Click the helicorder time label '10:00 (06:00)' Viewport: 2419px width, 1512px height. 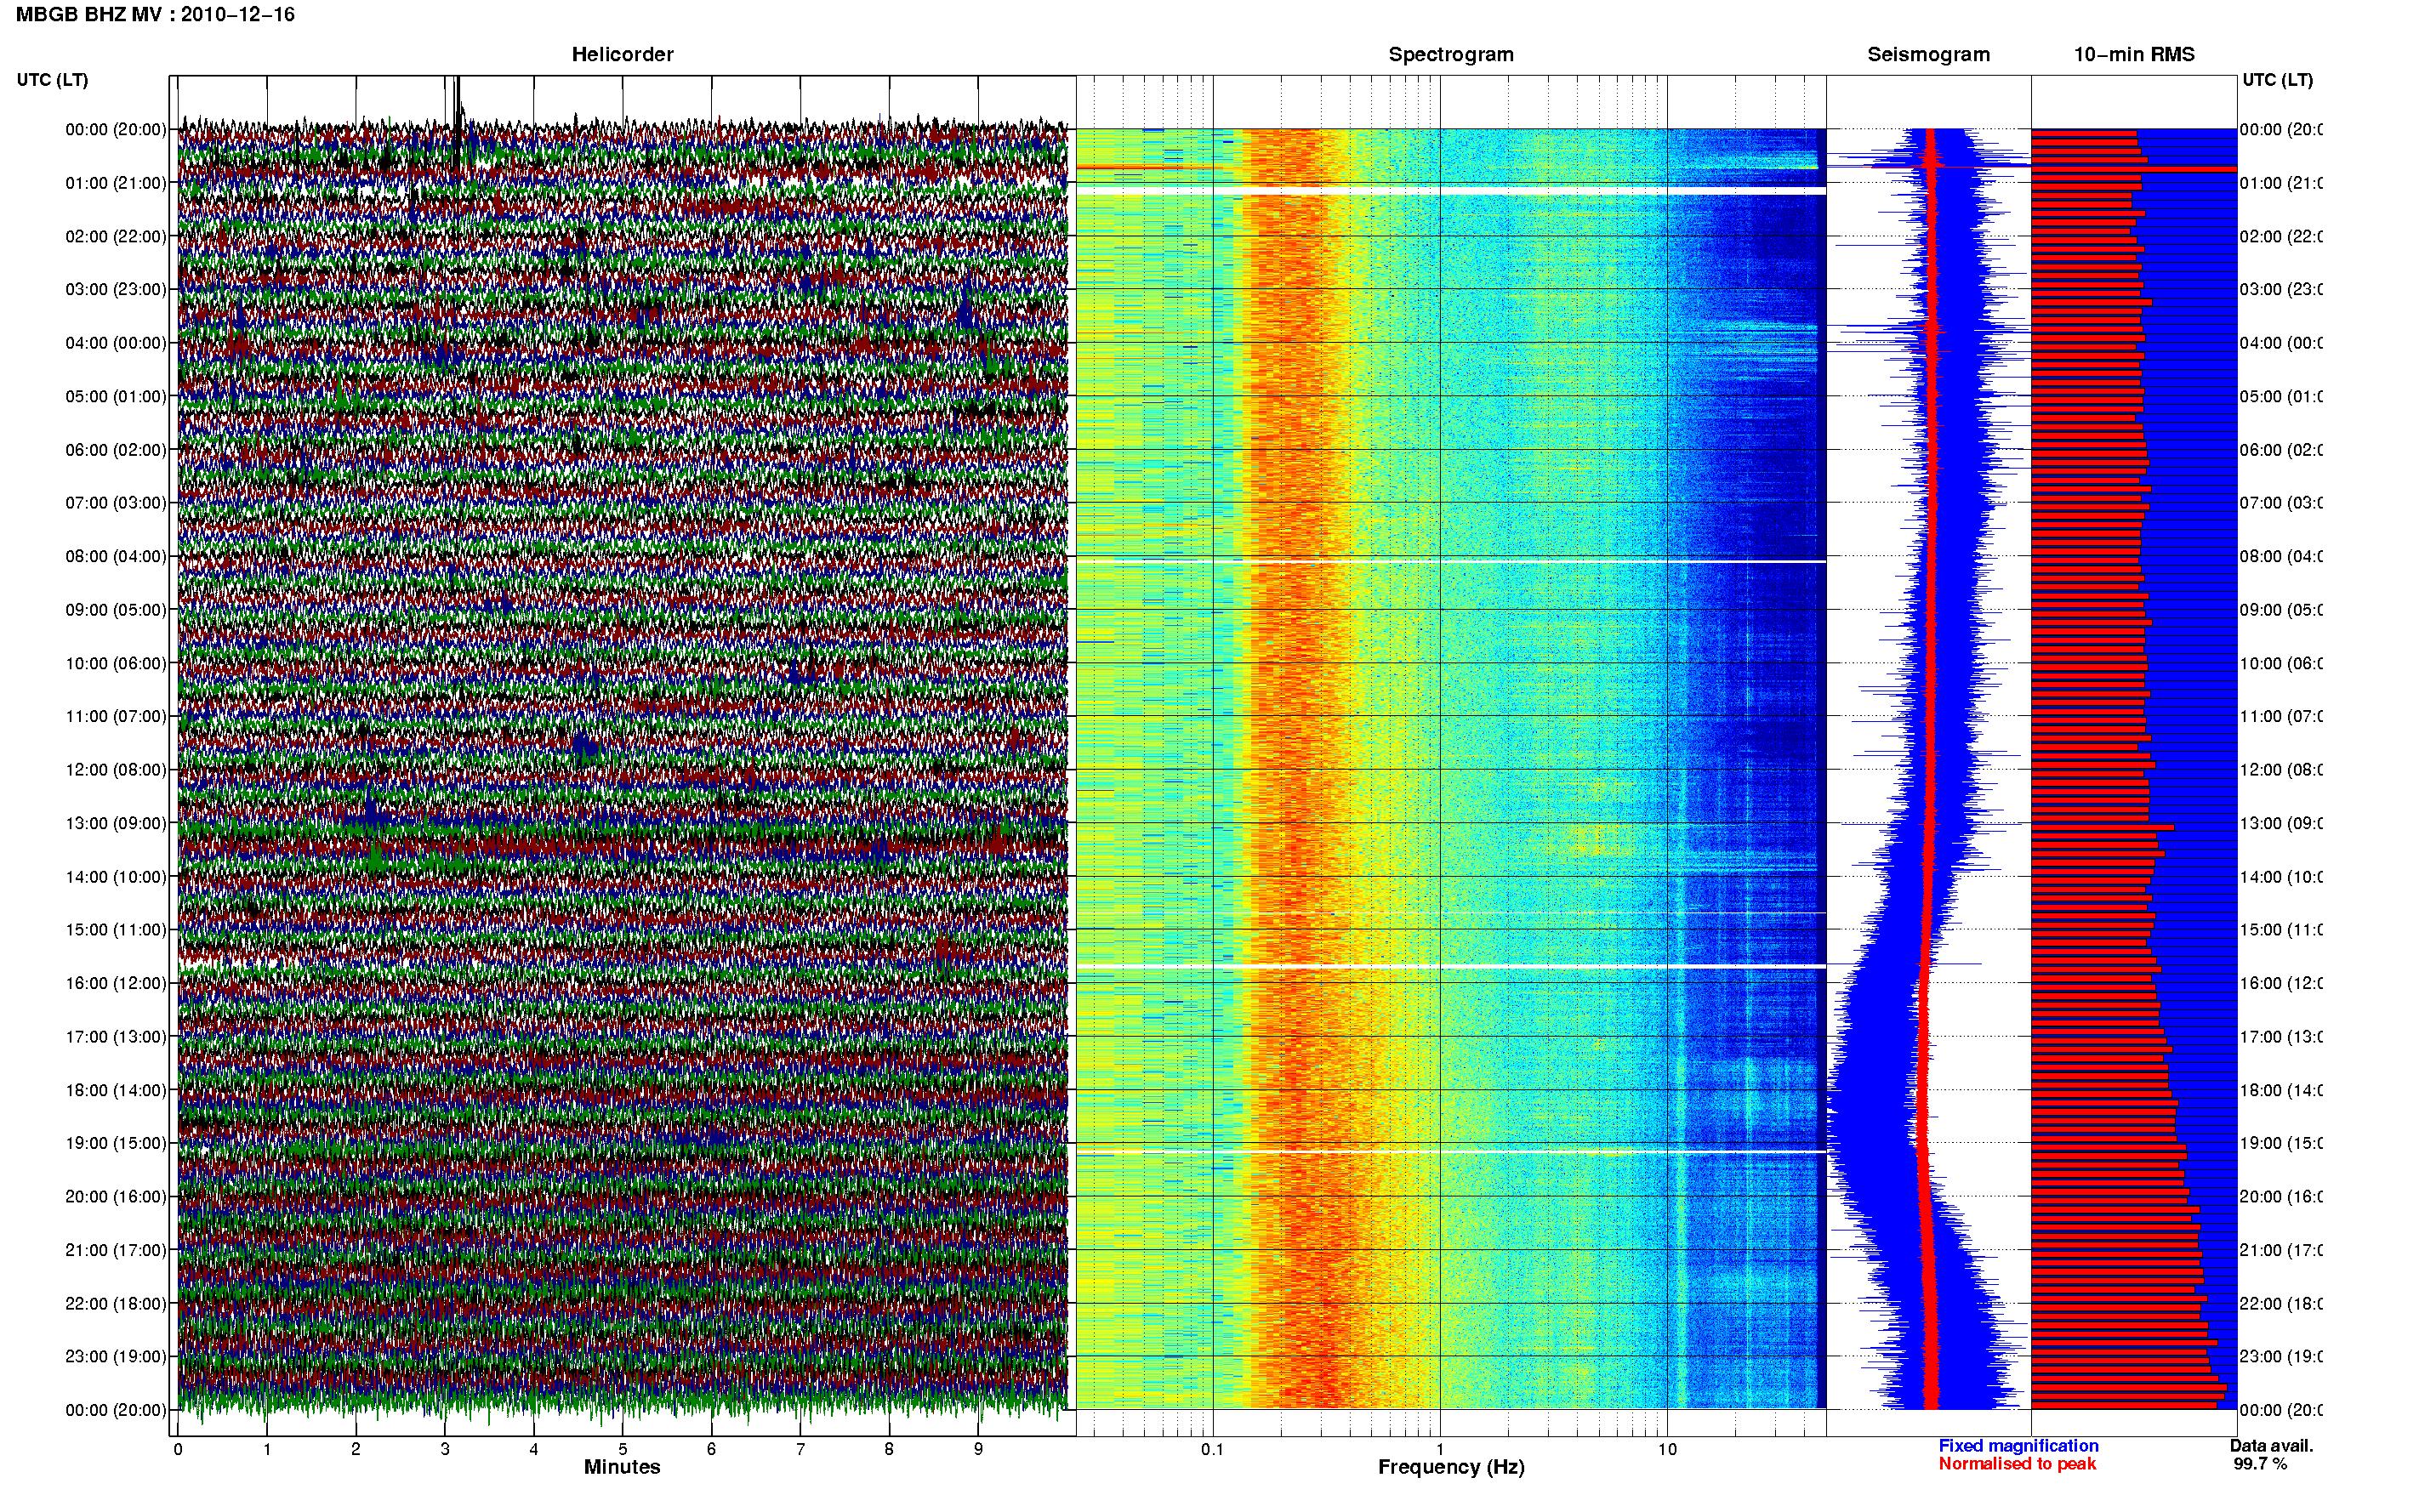pos(116,663)
